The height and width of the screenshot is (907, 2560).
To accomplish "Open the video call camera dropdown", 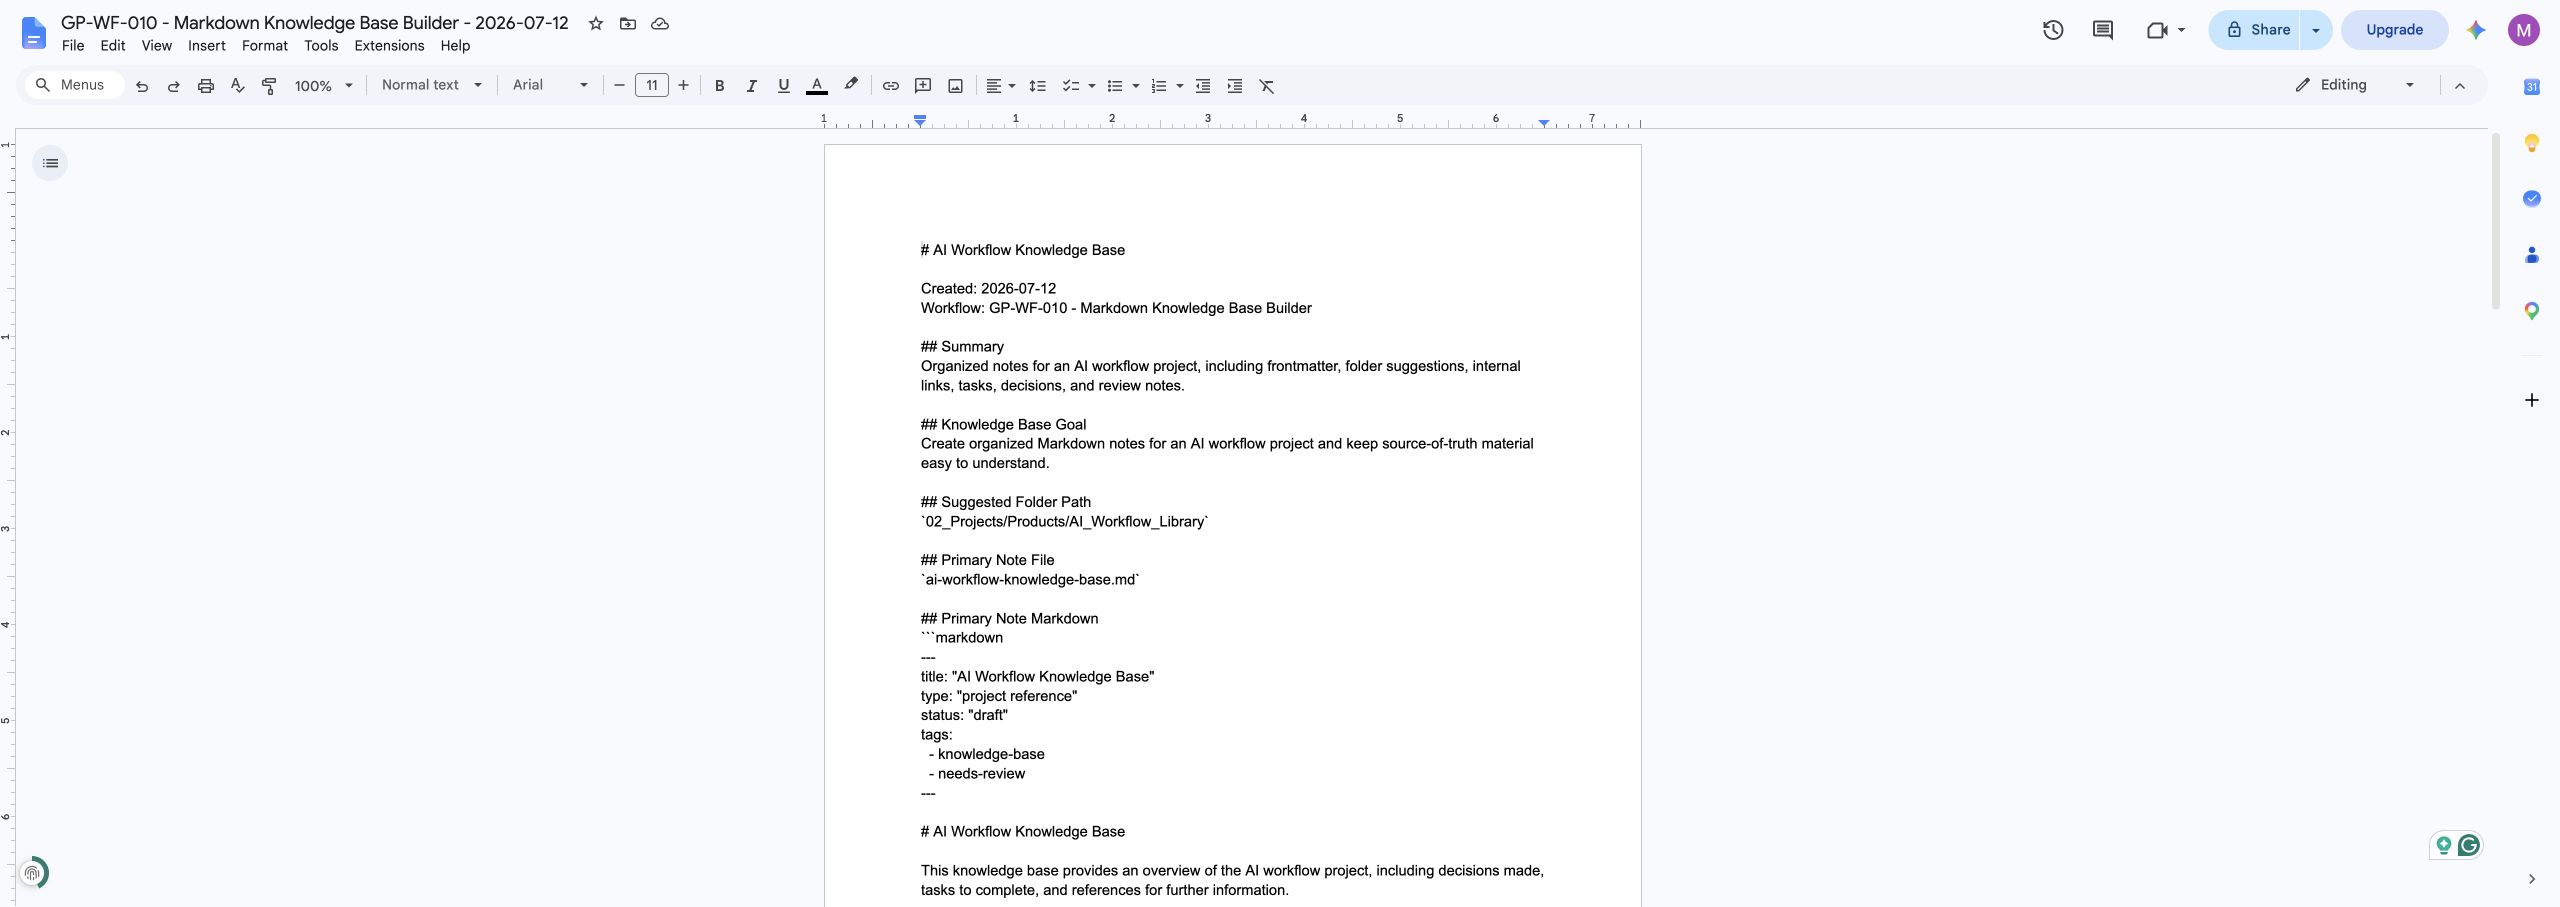I will tap(2166, 30).
